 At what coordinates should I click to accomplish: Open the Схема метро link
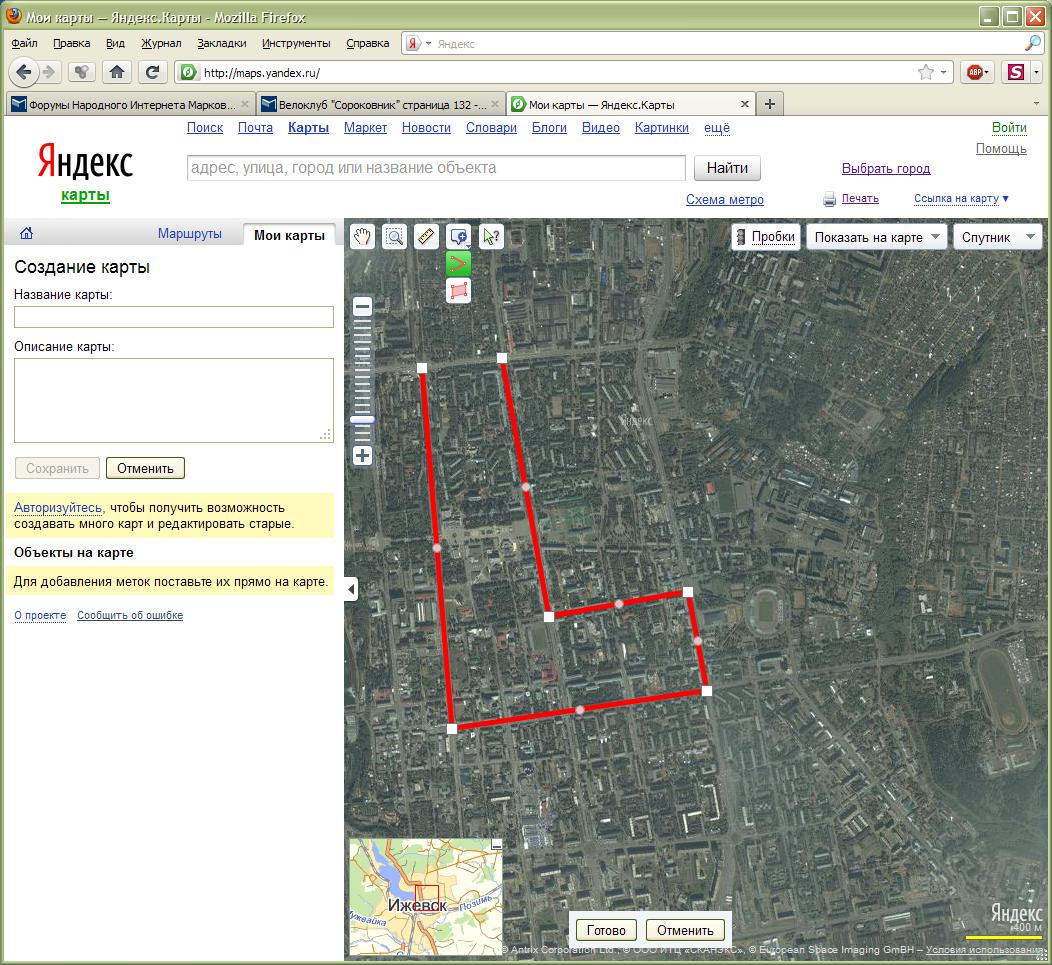point(725,199)
